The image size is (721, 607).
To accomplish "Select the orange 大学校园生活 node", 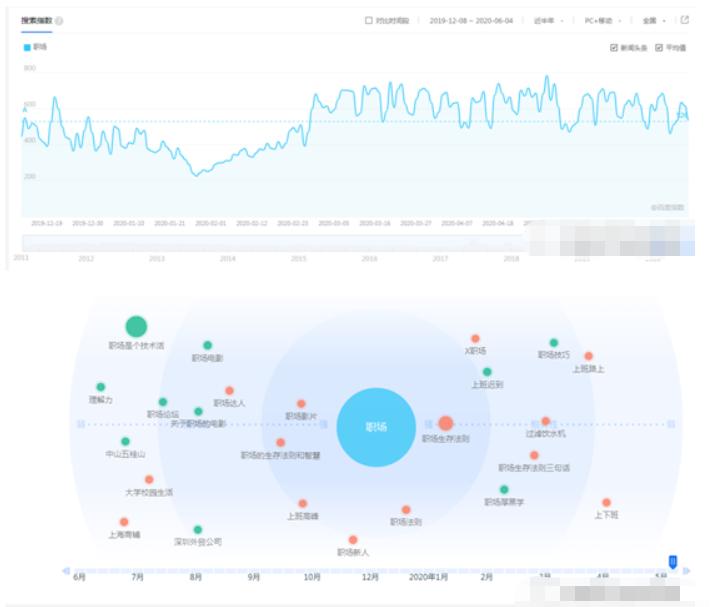I will (x=149, y=480).
